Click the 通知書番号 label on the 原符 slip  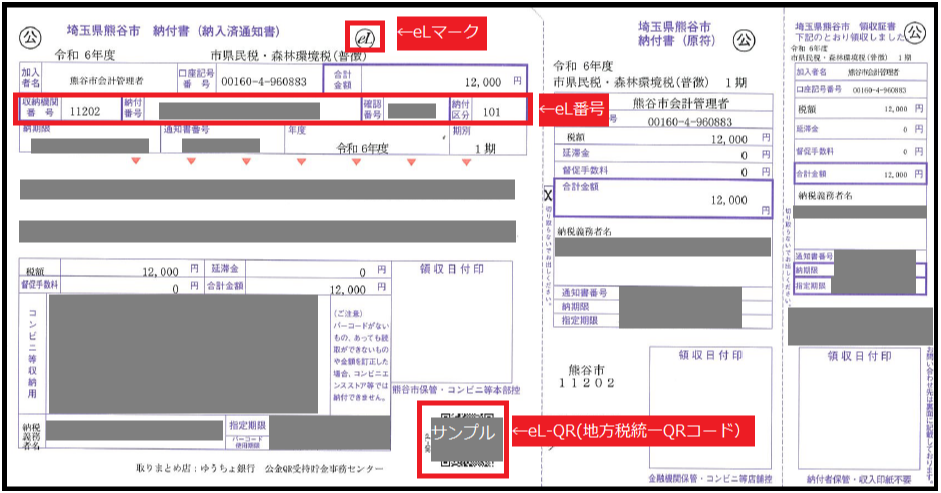[585, 292]
